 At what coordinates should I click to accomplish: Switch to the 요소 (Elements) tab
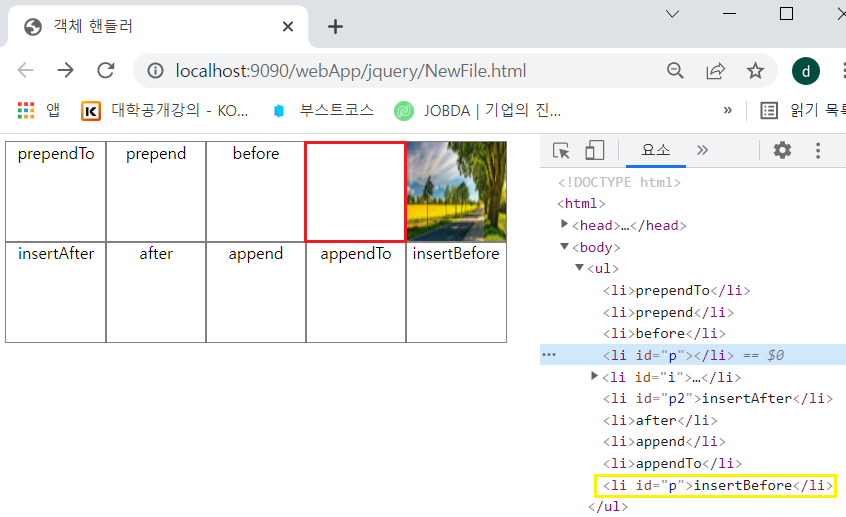[x=656, y=151]
